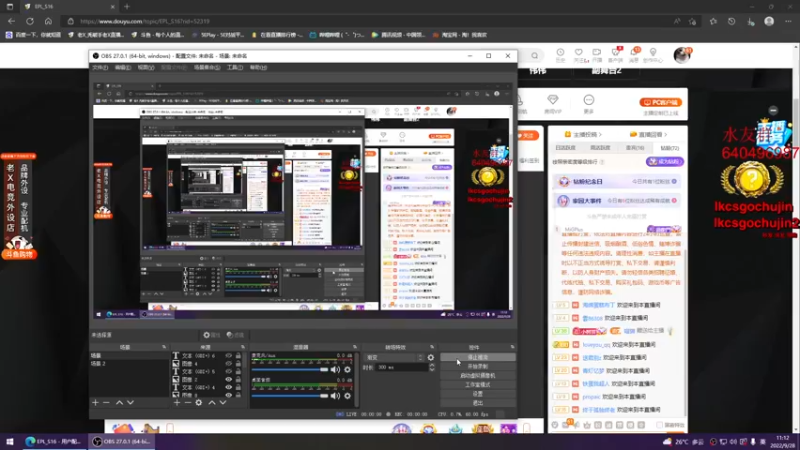
Task: Click the 开始录制 button
Action: [x=478, y=366]
